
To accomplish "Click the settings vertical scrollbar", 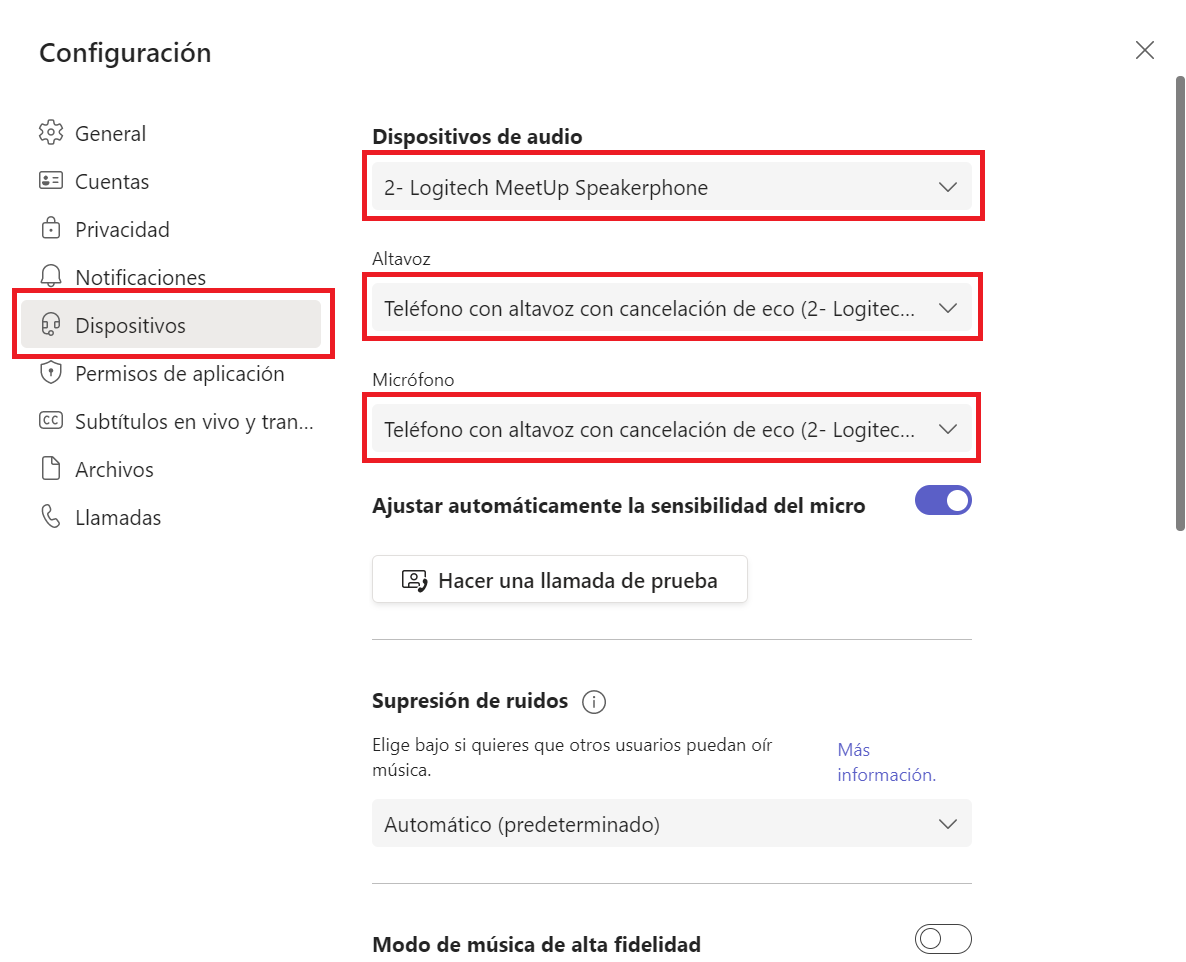I will tap(1180, 300).
